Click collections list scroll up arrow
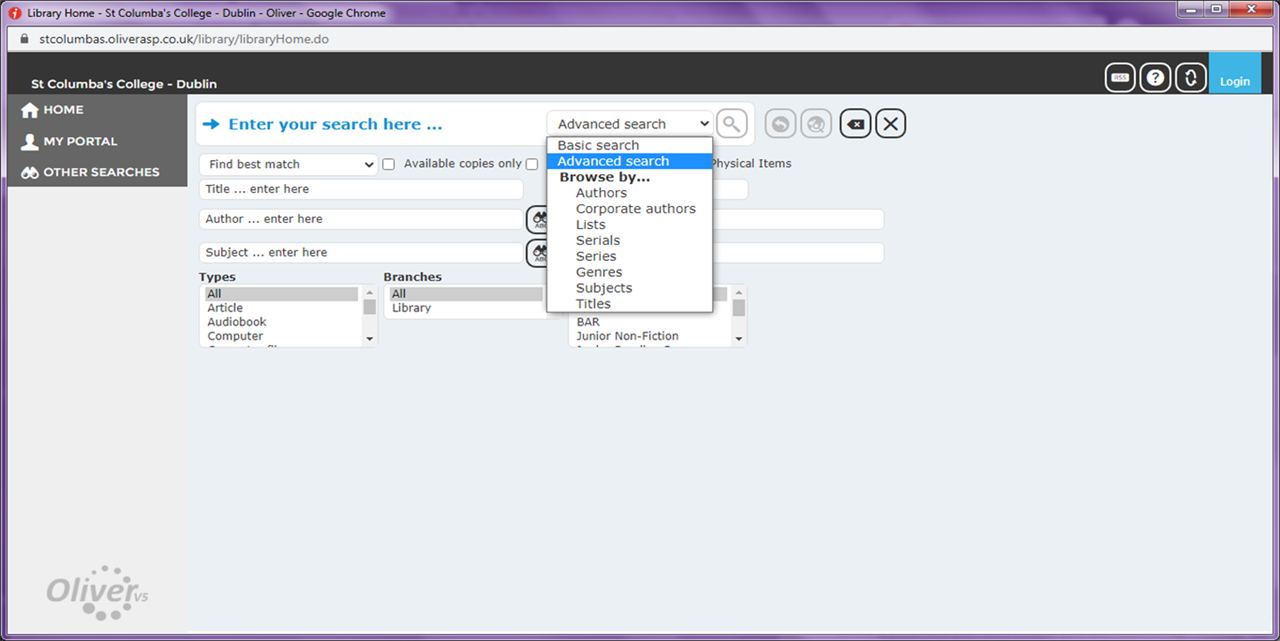This screenshot has height=641, width=1280. click(739, 292)
